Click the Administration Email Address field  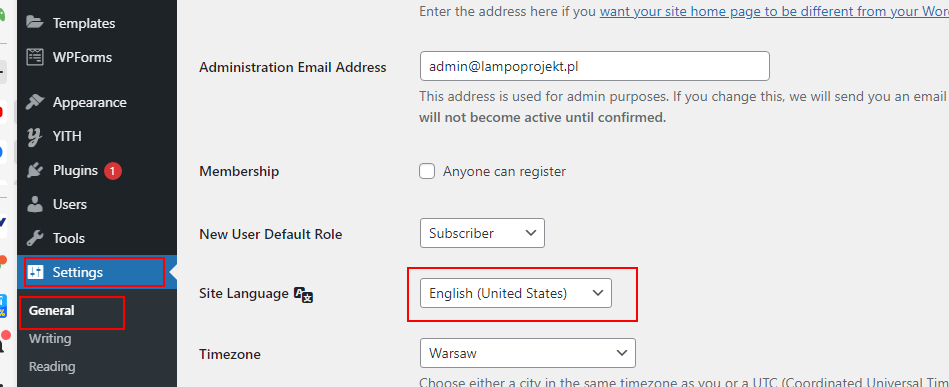[x=595, y=66]
